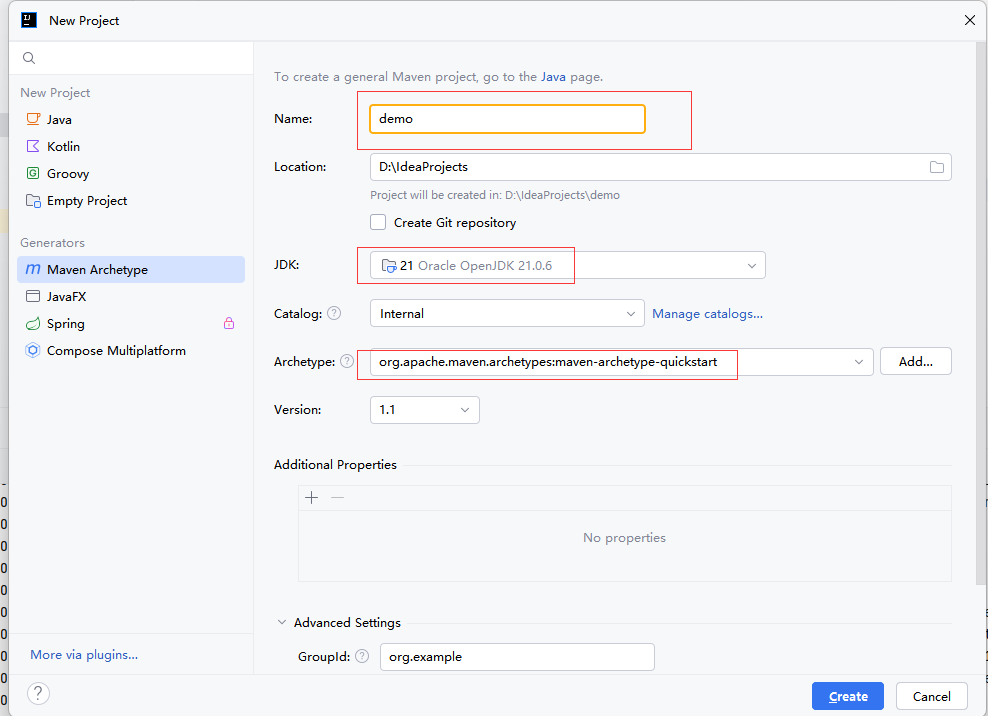This screenshot has height=716, width=988.
Task: Click the Name input field containing demo
Action: (x=507, y=119)
